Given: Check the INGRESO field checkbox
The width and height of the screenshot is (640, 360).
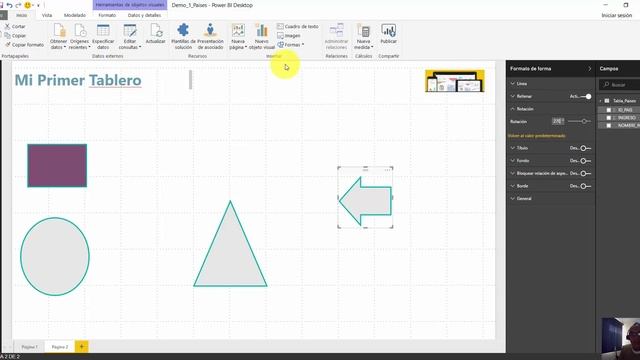Looking at the screenshot, I should (x=609, y=118).
